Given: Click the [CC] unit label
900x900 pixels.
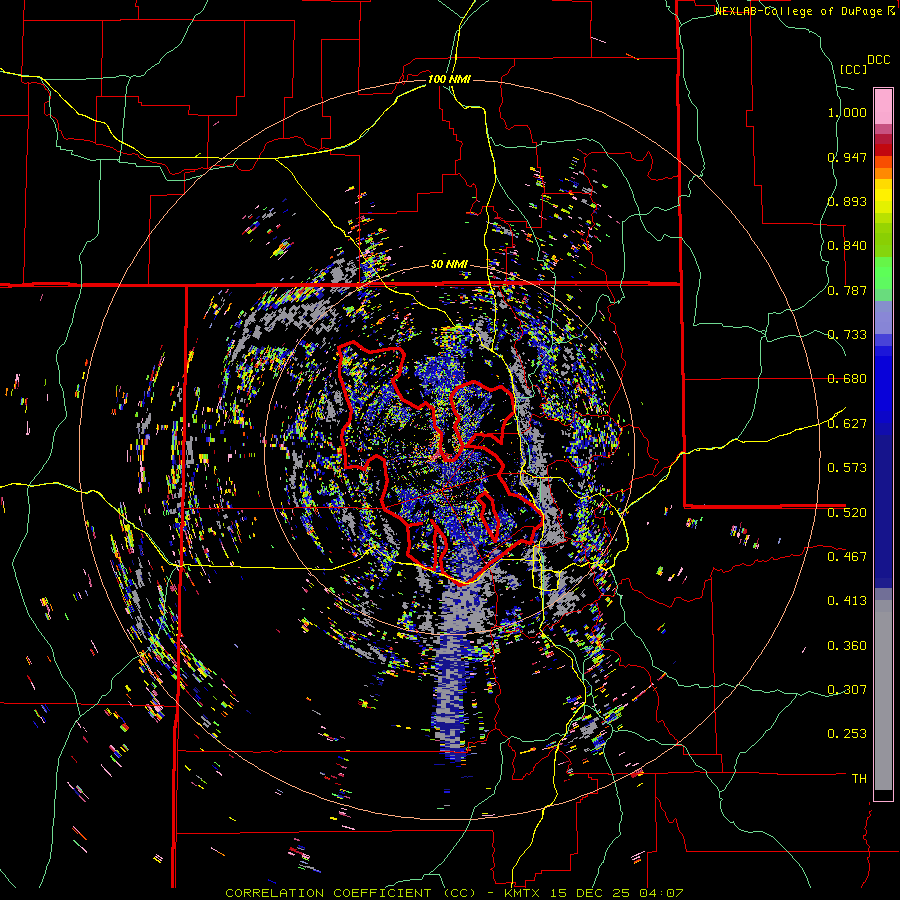Looking at the screenshot, I should [x=854, y=69].
